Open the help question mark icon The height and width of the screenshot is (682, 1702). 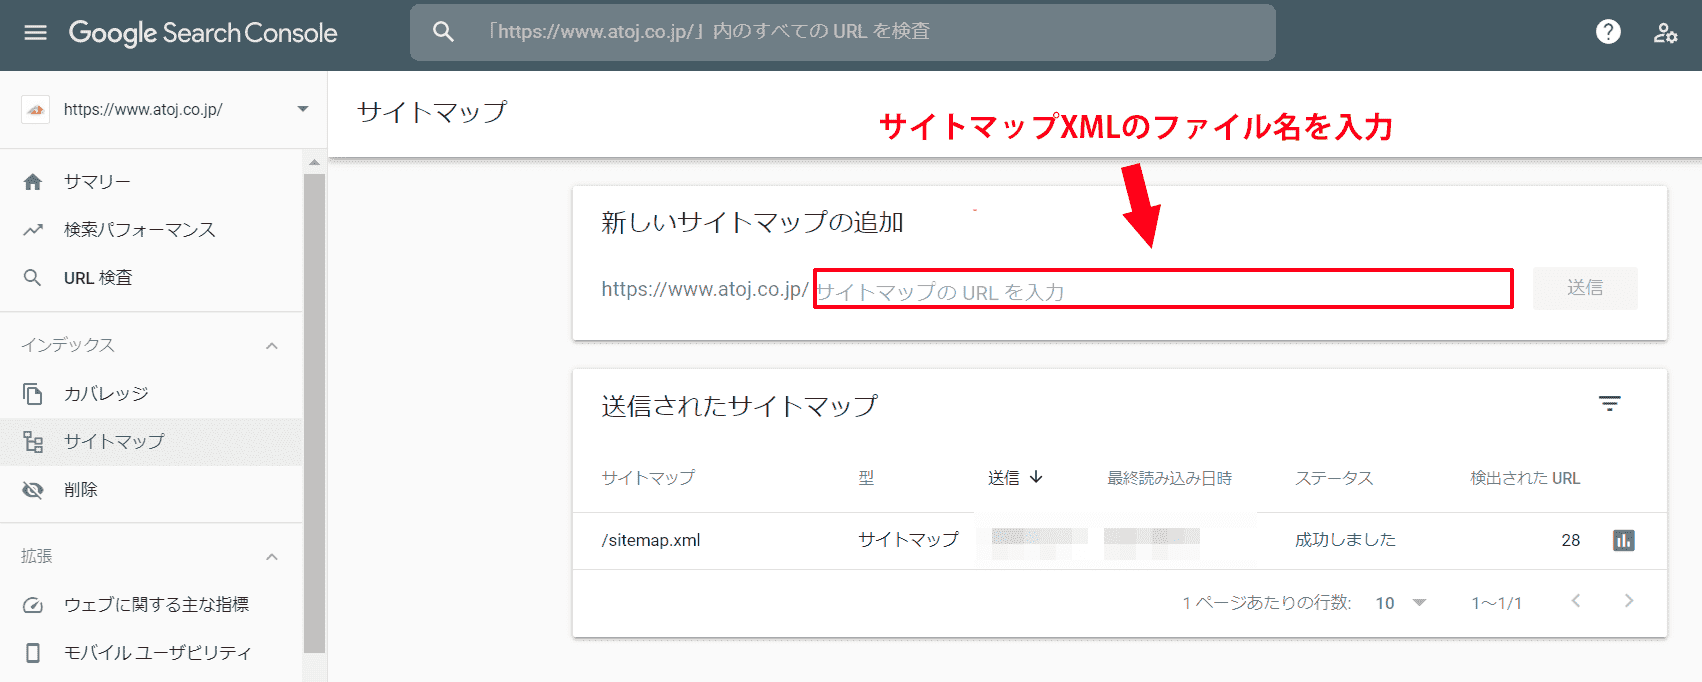point(1608,32)
